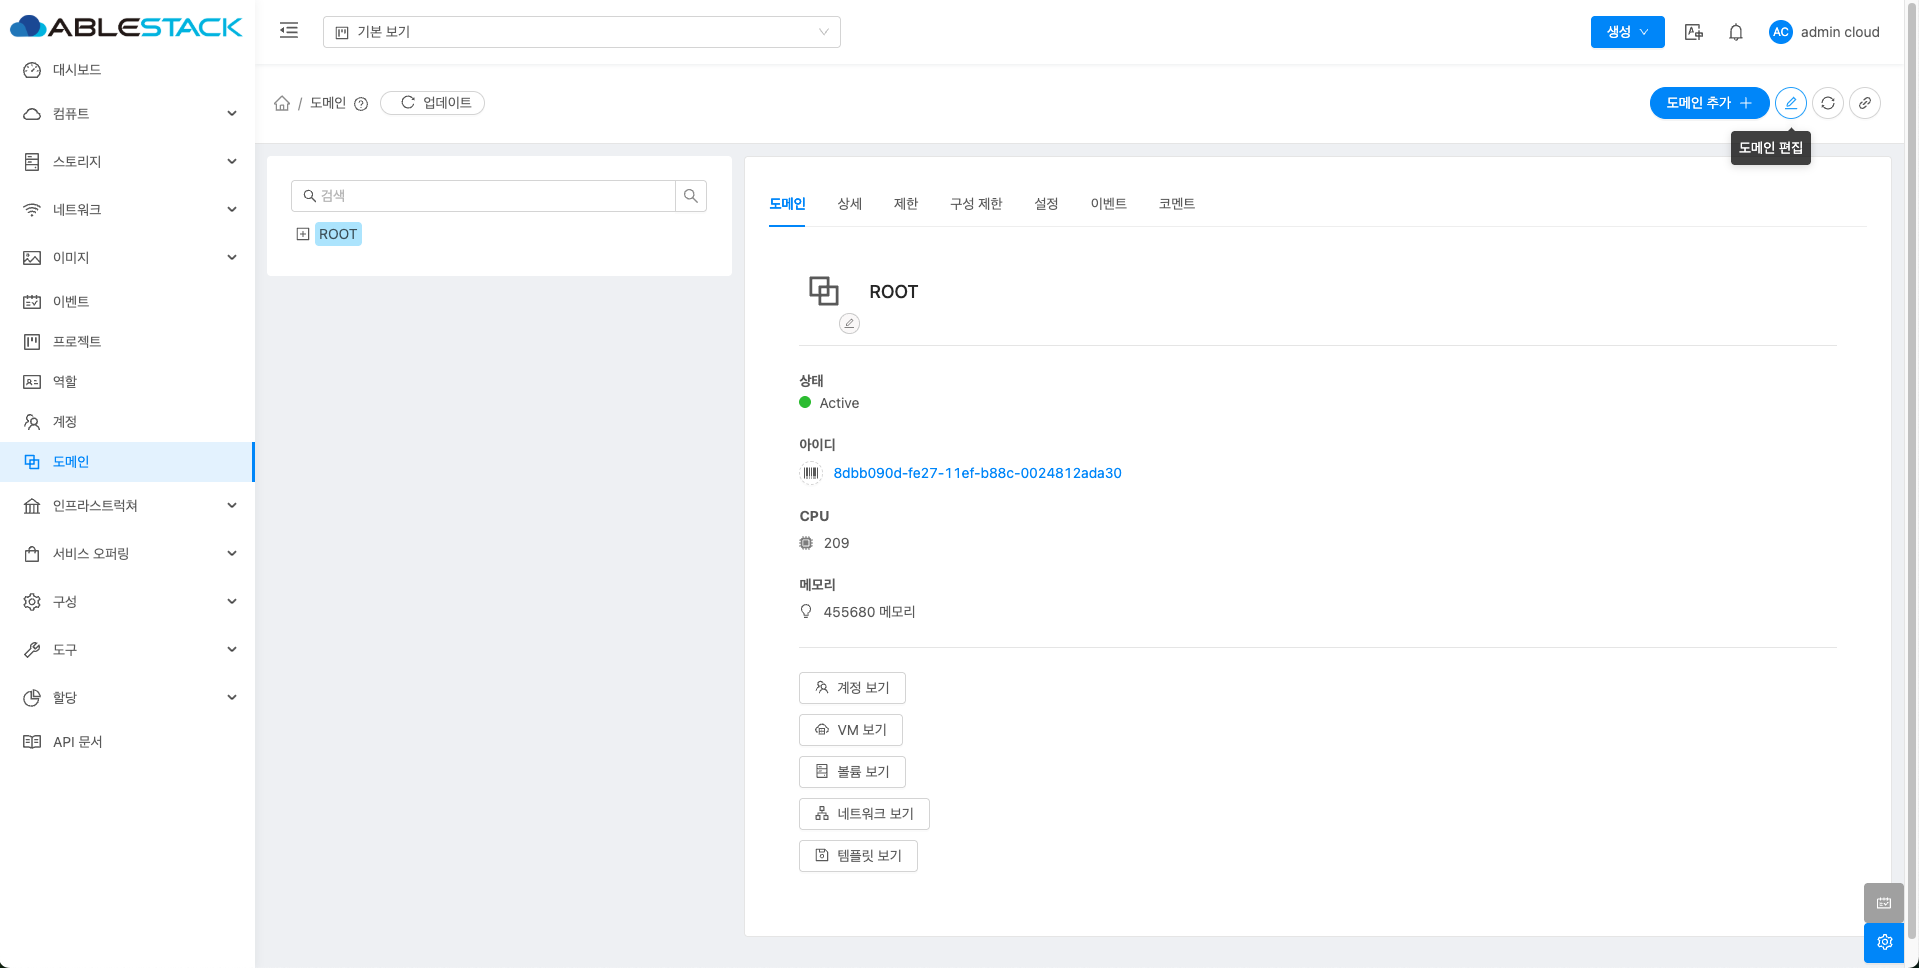
Task: Switch to the 구성 제한 tab
Action: [x=975, y=204]
